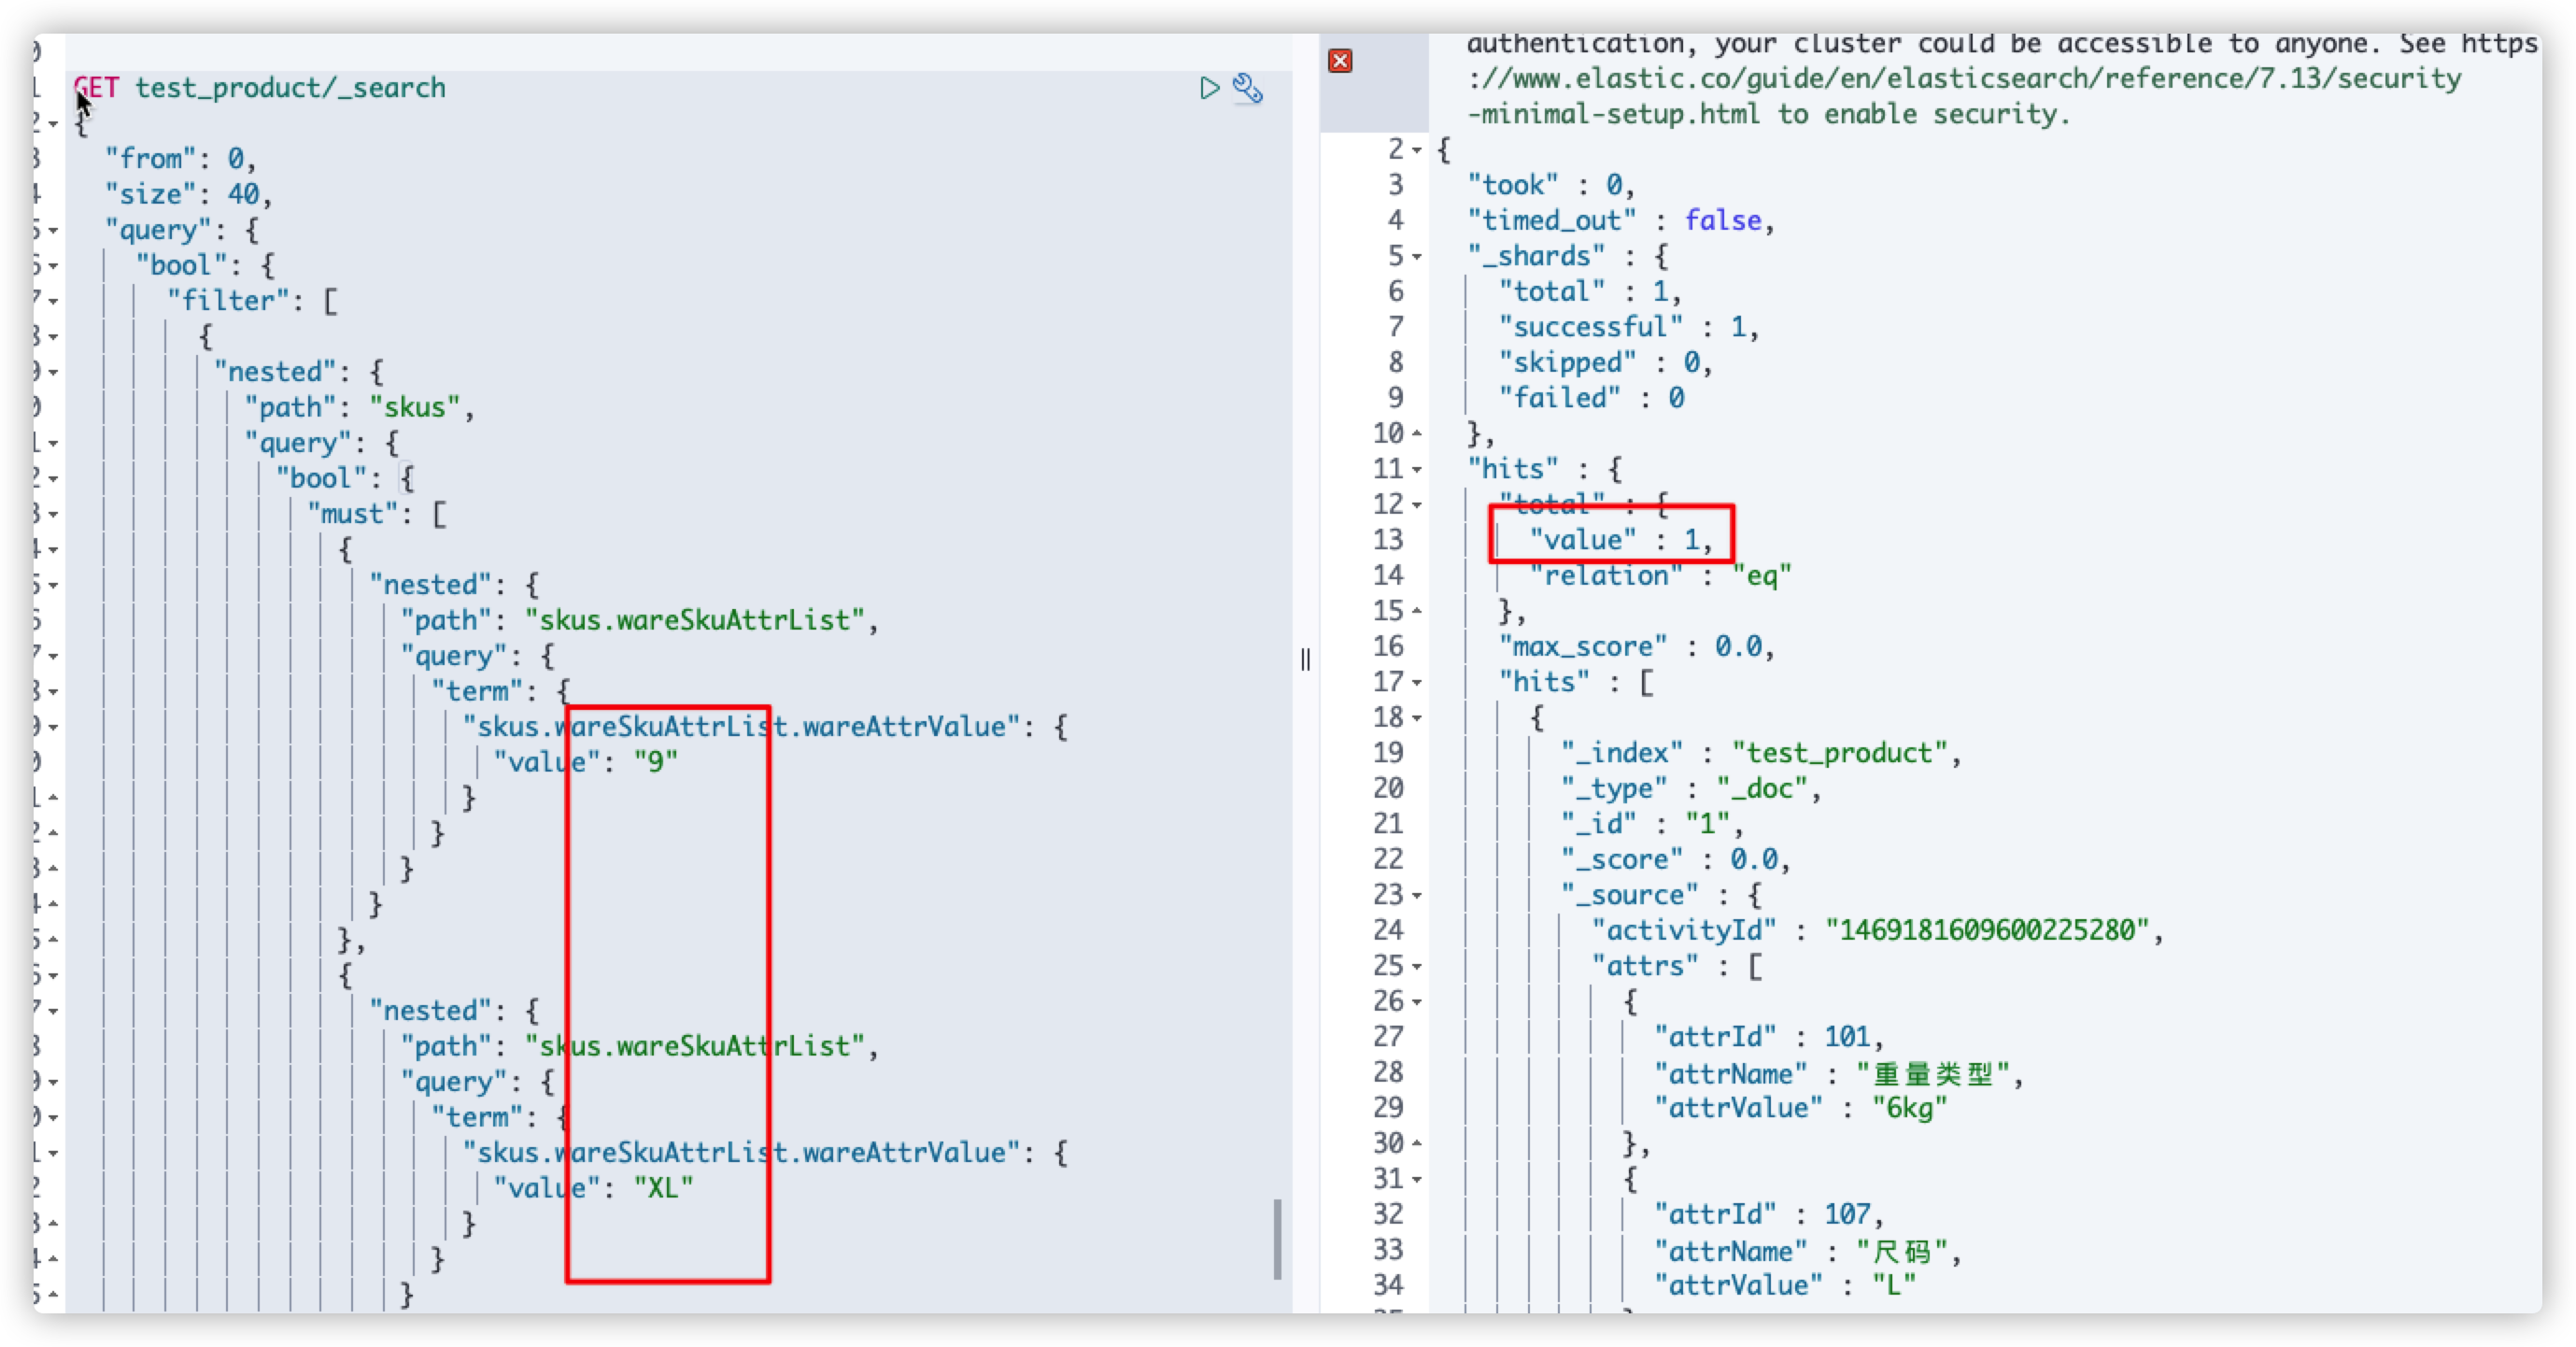Viewport: 2576px width, 1347px height.
Task: Click the request editor vertical scrollbar
Action: coord(1277,1238)
